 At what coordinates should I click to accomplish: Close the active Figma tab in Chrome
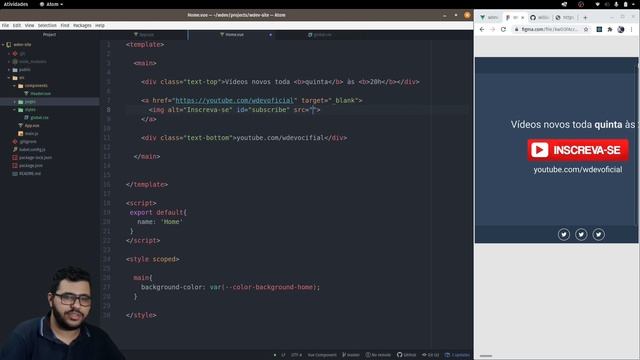(x=522, y=18)
